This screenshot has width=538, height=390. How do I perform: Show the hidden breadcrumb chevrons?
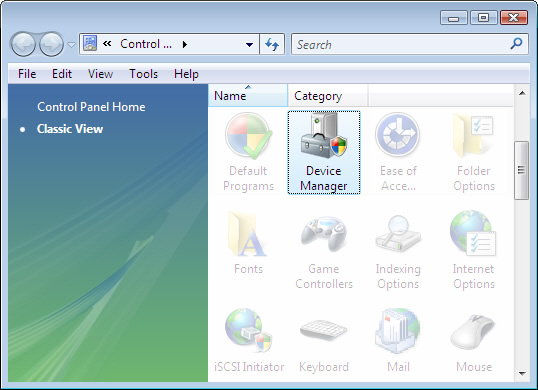click(107, 44)
